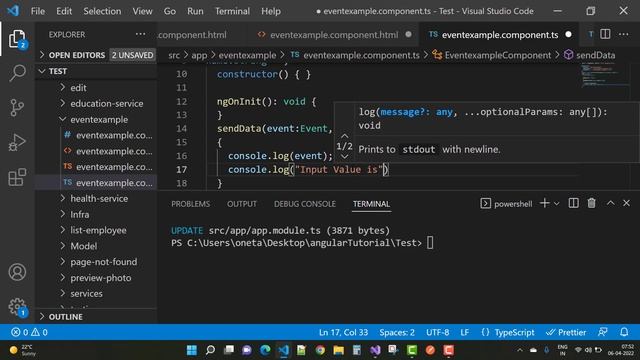The image size is (640, 360).
Task: Open the File menu
Action: [38, 11]
